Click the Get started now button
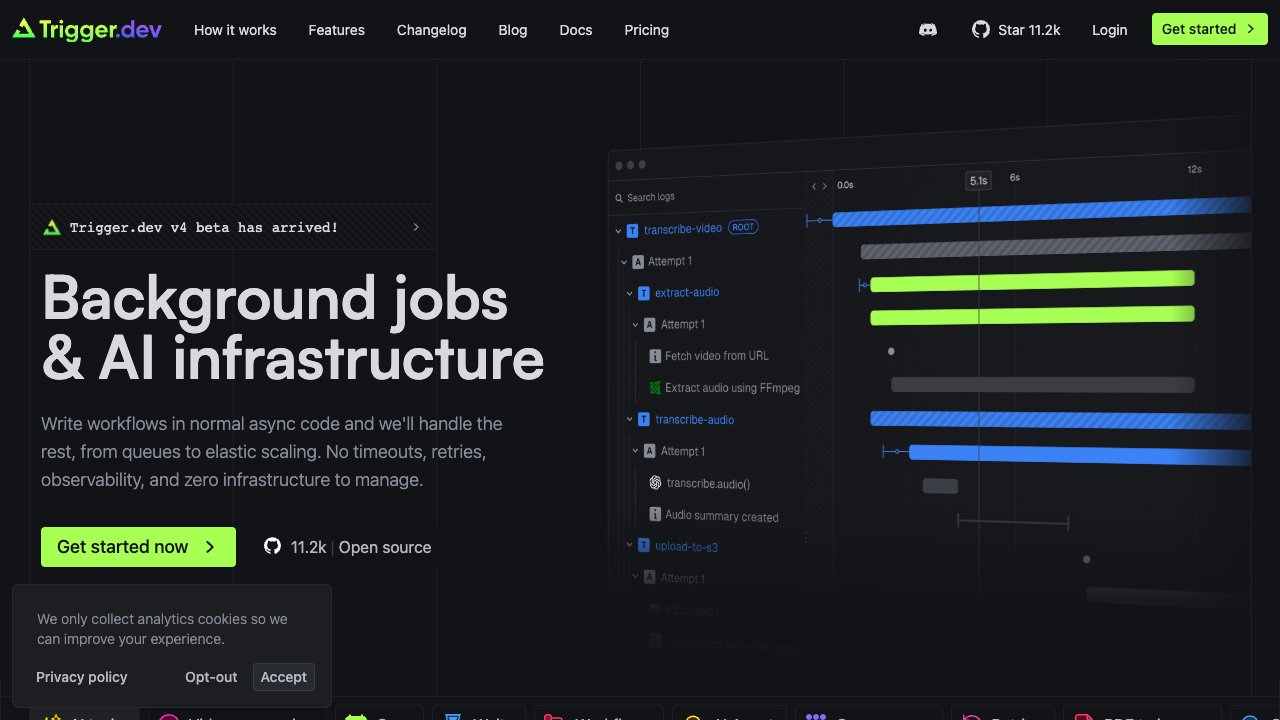1280x720 pixels. coord(138,547)
